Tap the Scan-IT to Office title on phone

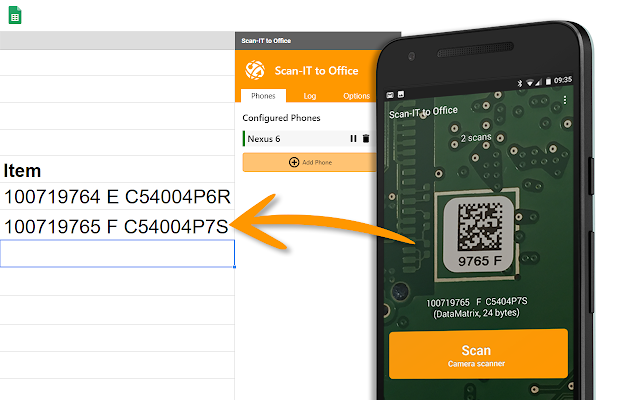click(423, 112)
